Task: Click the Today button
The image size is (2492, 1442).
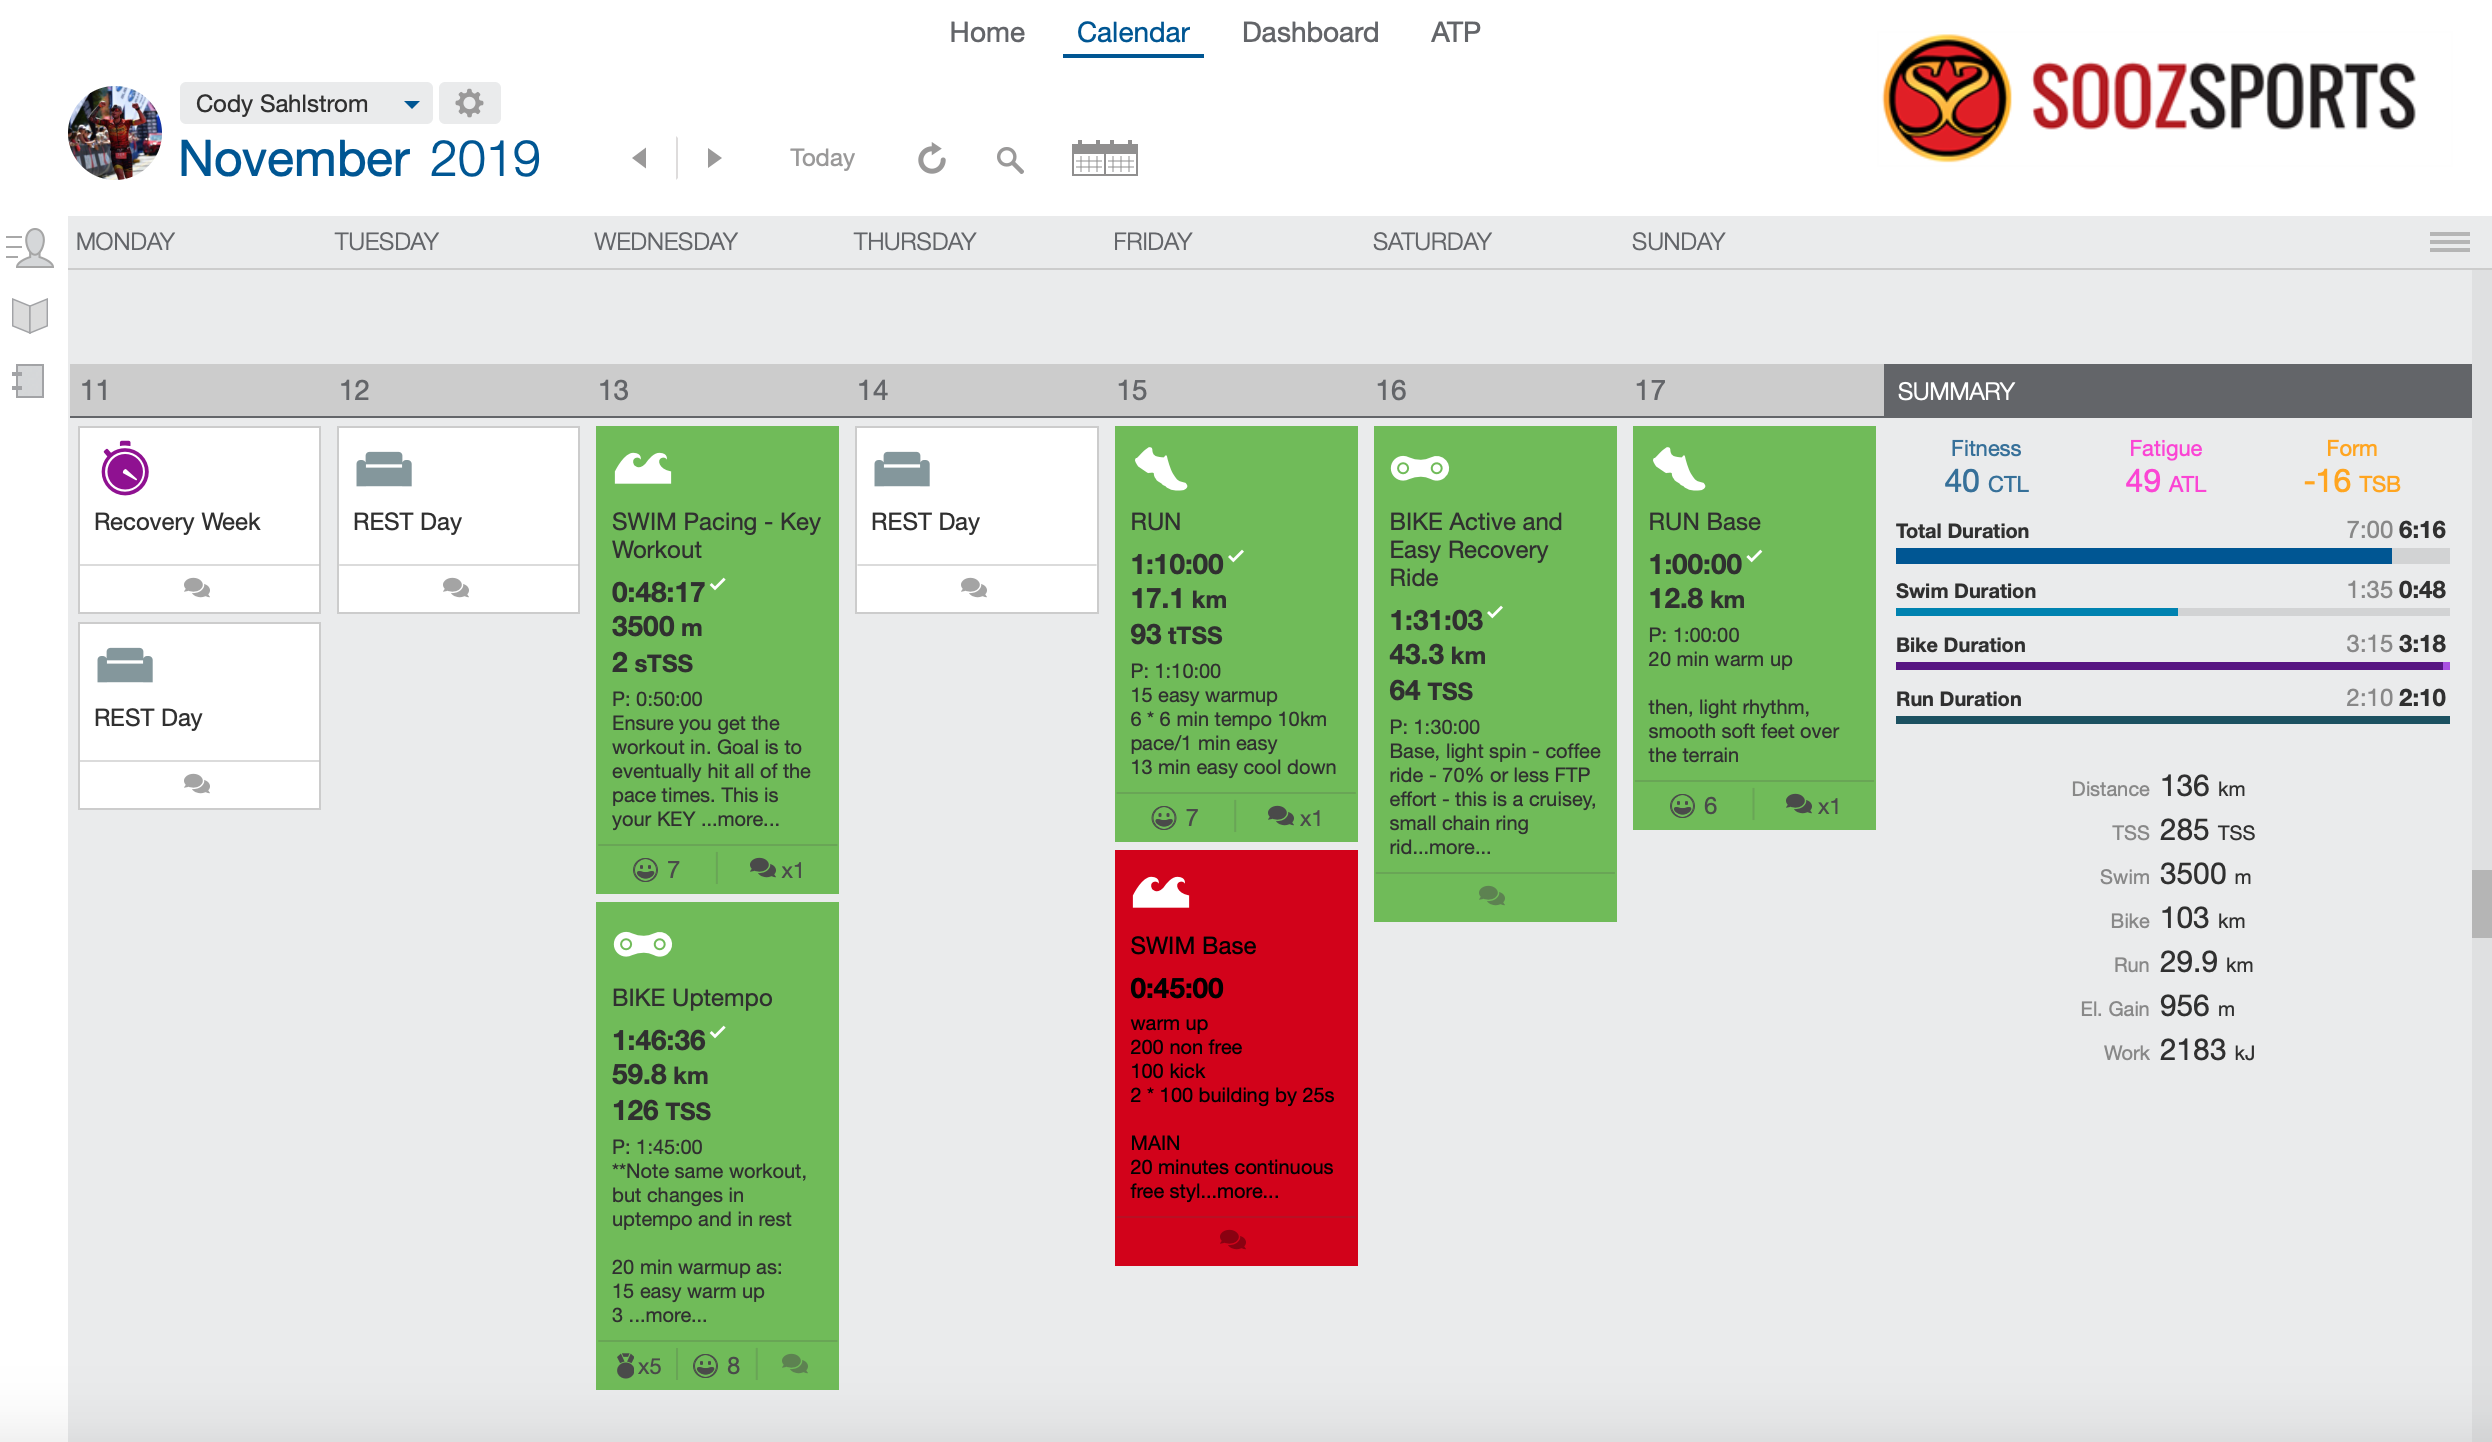Action: 822,158
